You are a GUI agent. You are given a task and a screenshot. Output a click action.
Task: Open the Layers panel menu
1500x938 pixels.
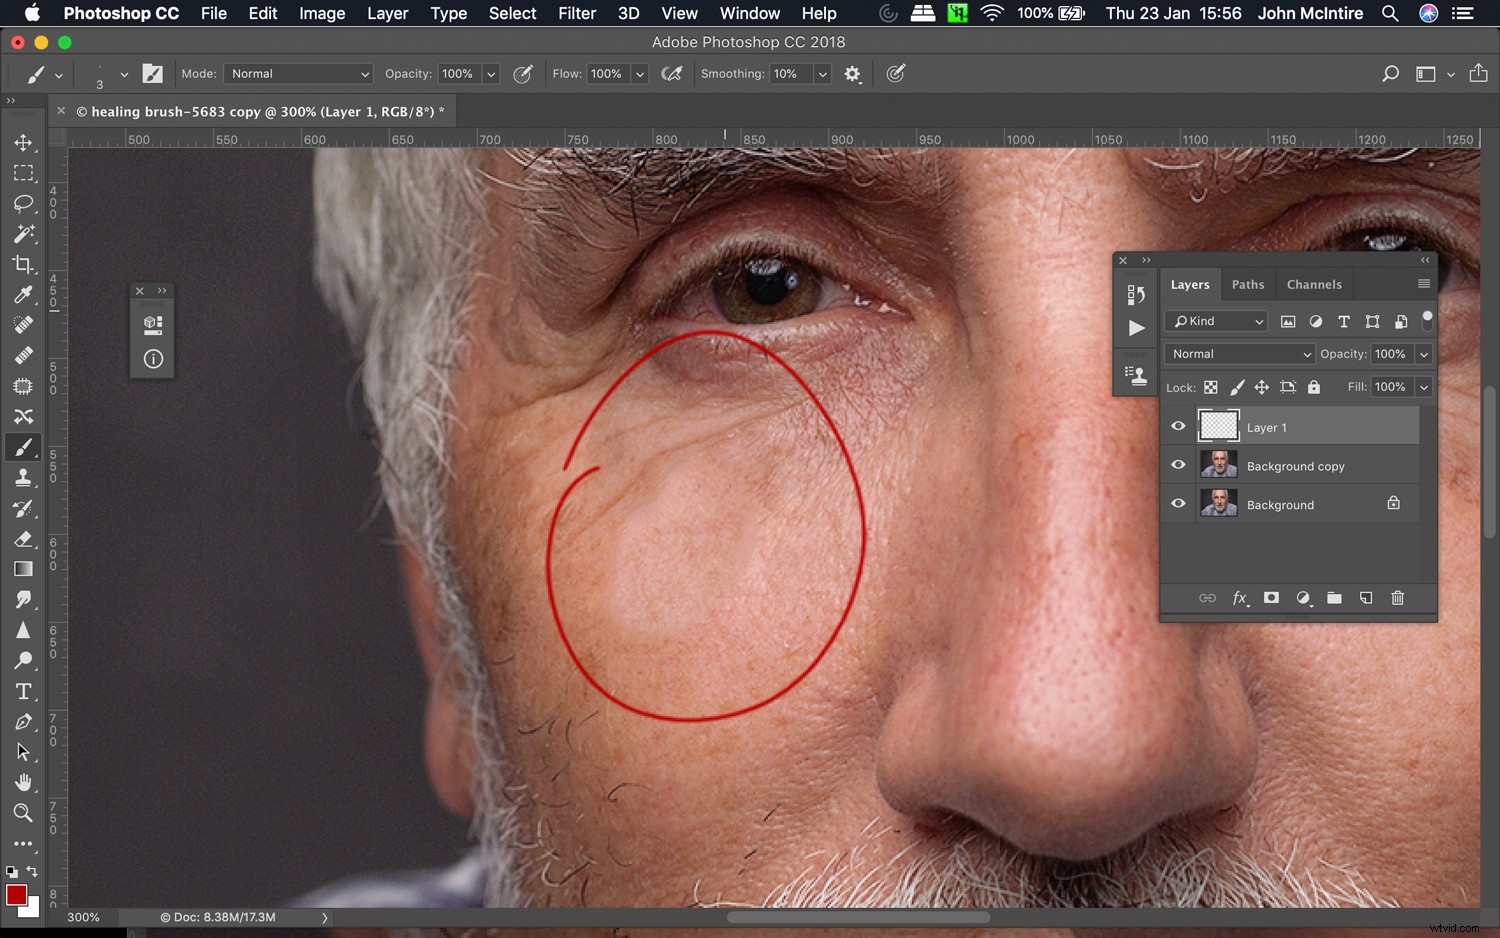tap(1424, 284)
